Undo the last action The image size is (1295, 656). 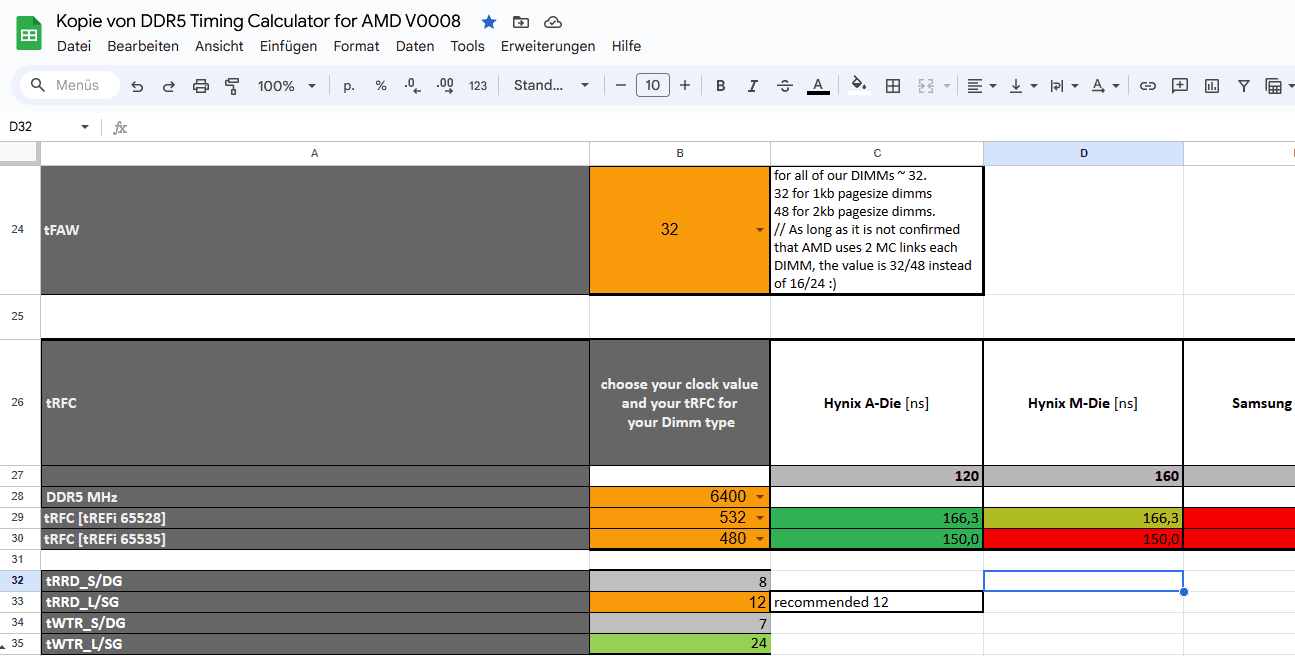tap(137, 86)
